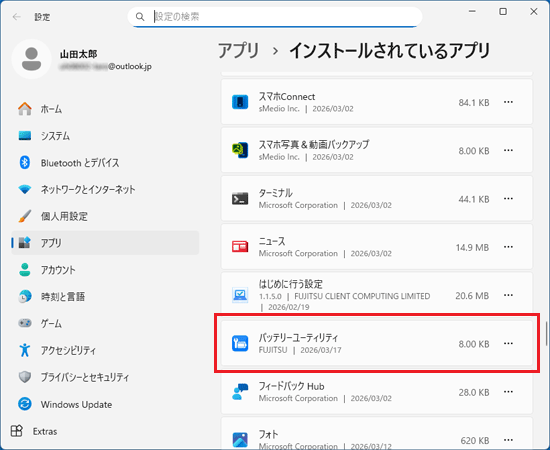Select the Extras icon
Screen dimensions: 550x450
pos(17,431)
